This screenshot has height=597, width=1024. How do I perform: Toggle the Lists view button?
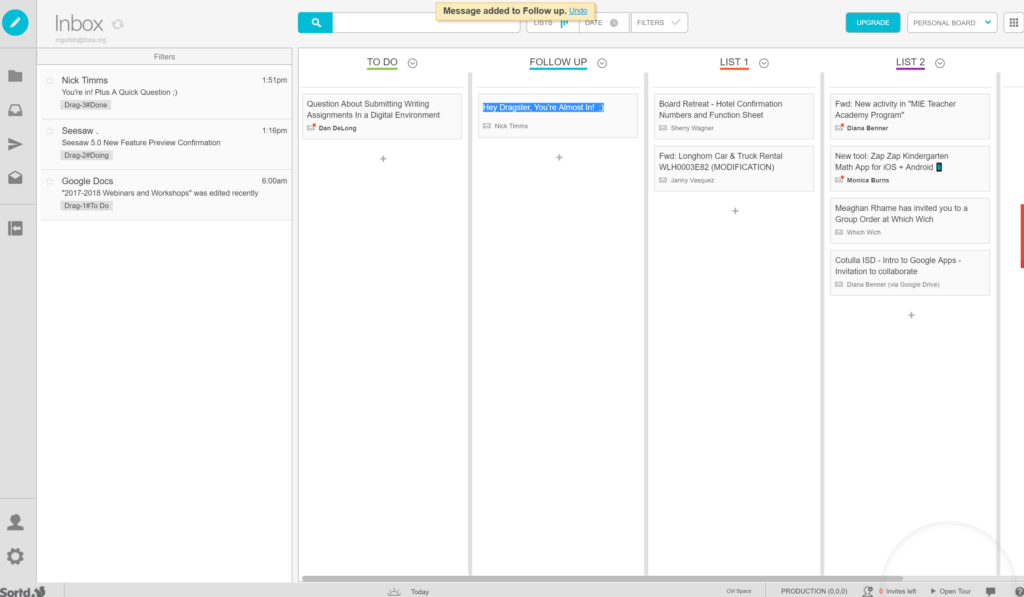552,23
